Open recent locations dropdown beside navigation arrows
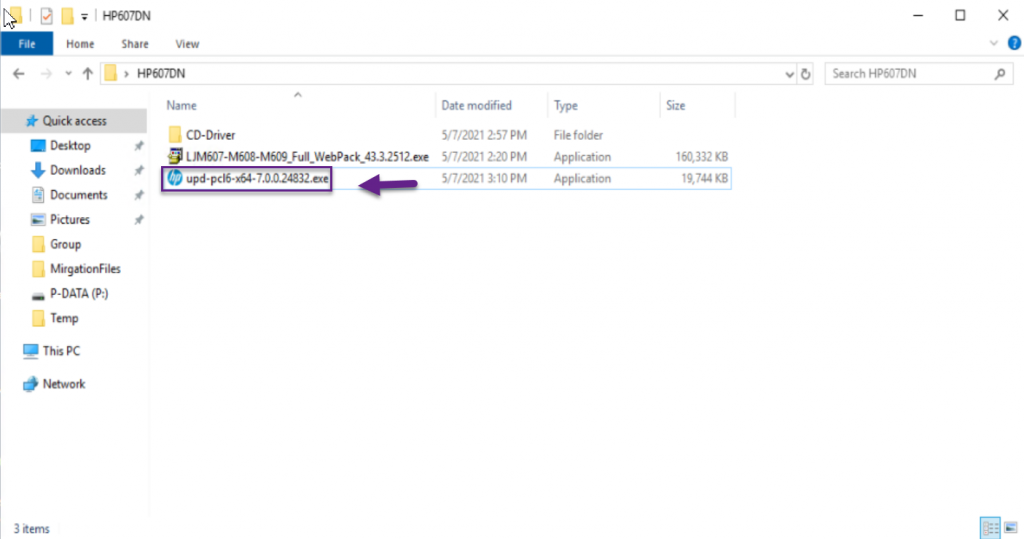This screenshot has width=1024, height=539. [x=68, y=74]
